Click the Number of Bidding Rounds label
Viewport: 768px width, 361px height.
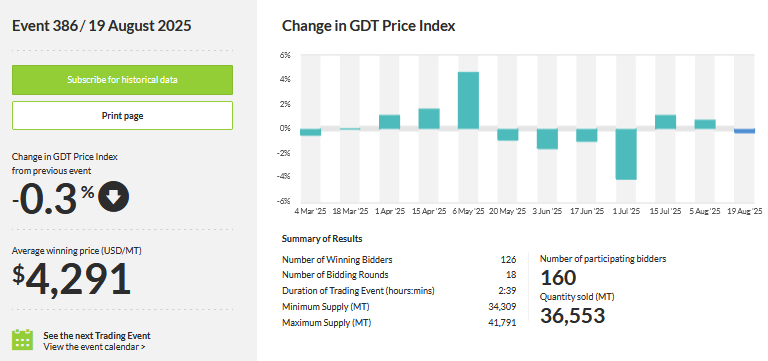point(335,275)
